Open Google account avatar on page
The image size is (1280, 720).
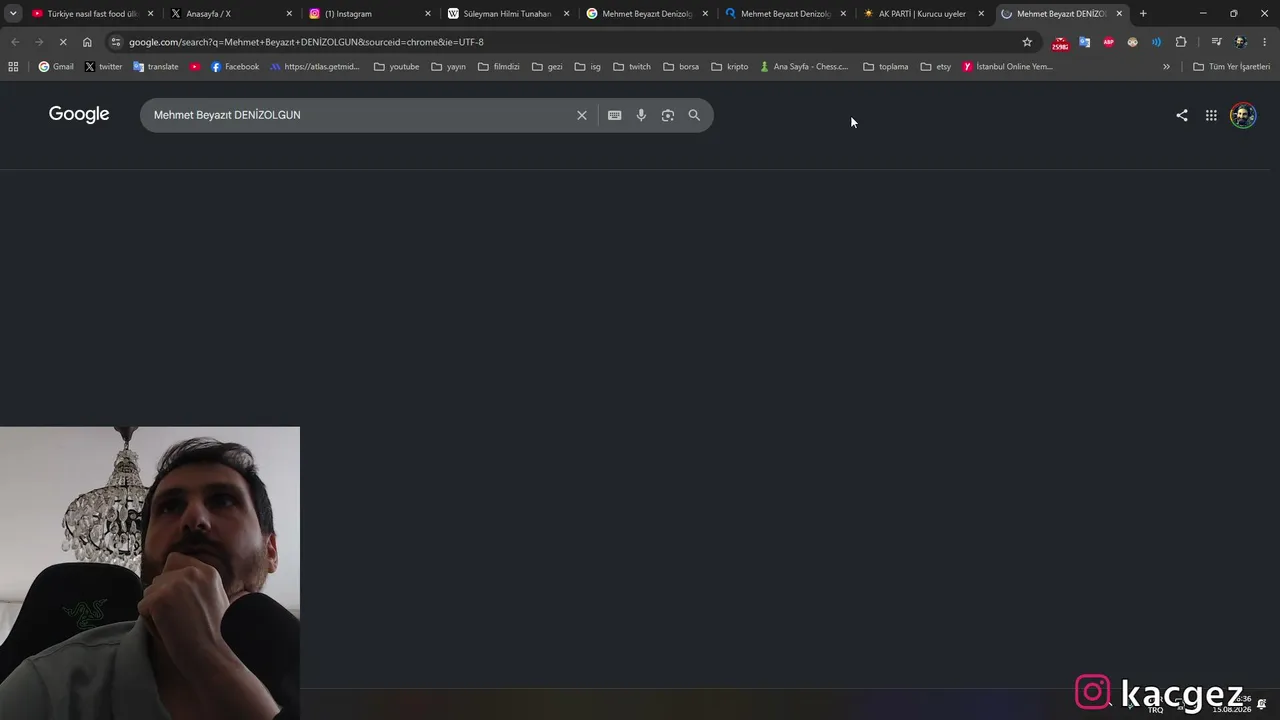coord(1243,115)
